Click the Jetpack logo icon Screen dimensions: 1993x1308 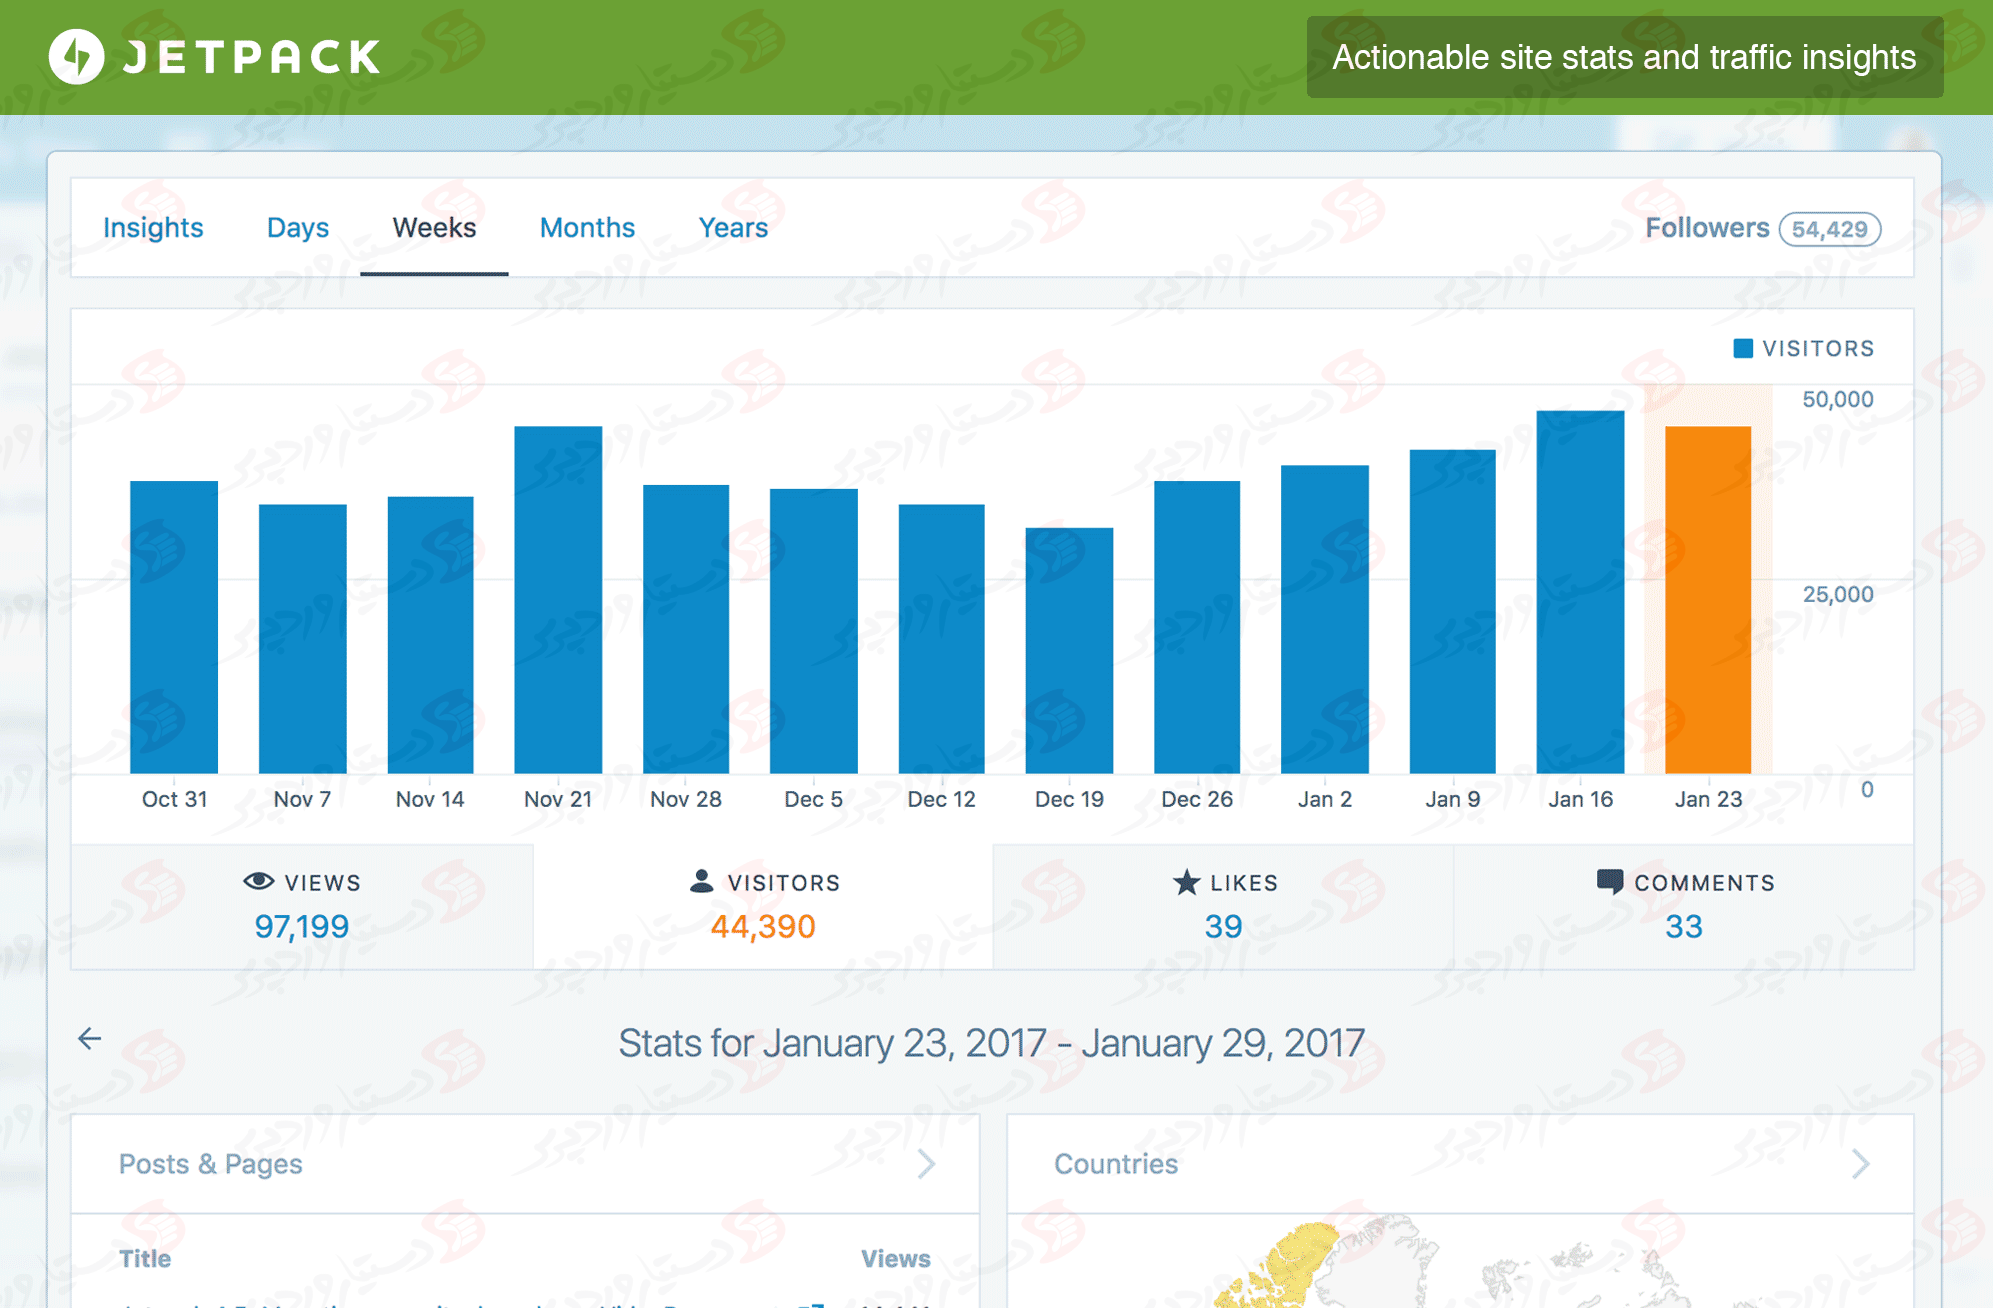pos(75,56)
